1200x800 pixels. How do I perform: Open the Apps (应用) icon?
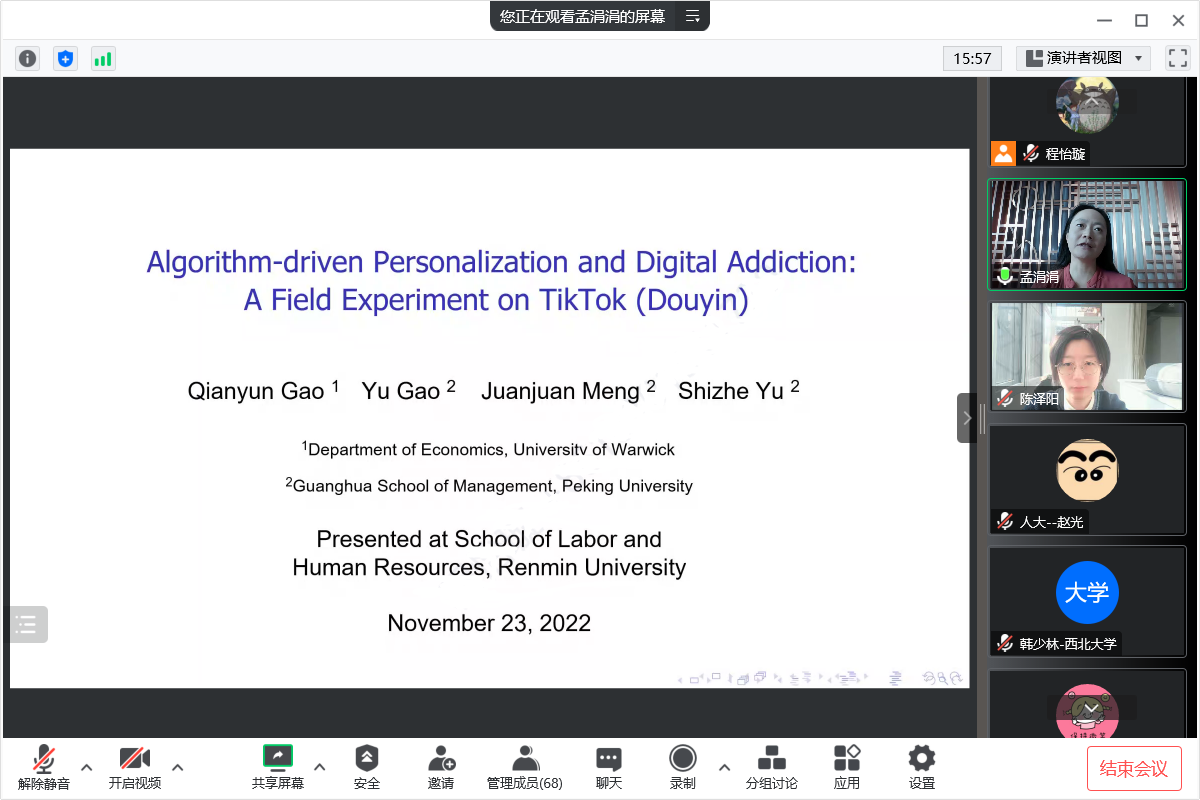pyautogui.click(x=847, y=766)
